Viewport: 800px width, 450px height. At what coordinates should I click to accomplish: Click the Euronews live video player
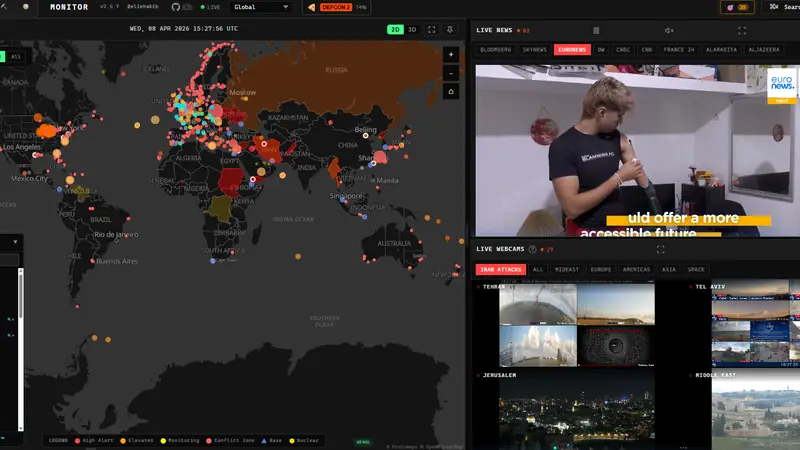pyautogui.click(x=637, y=150)
